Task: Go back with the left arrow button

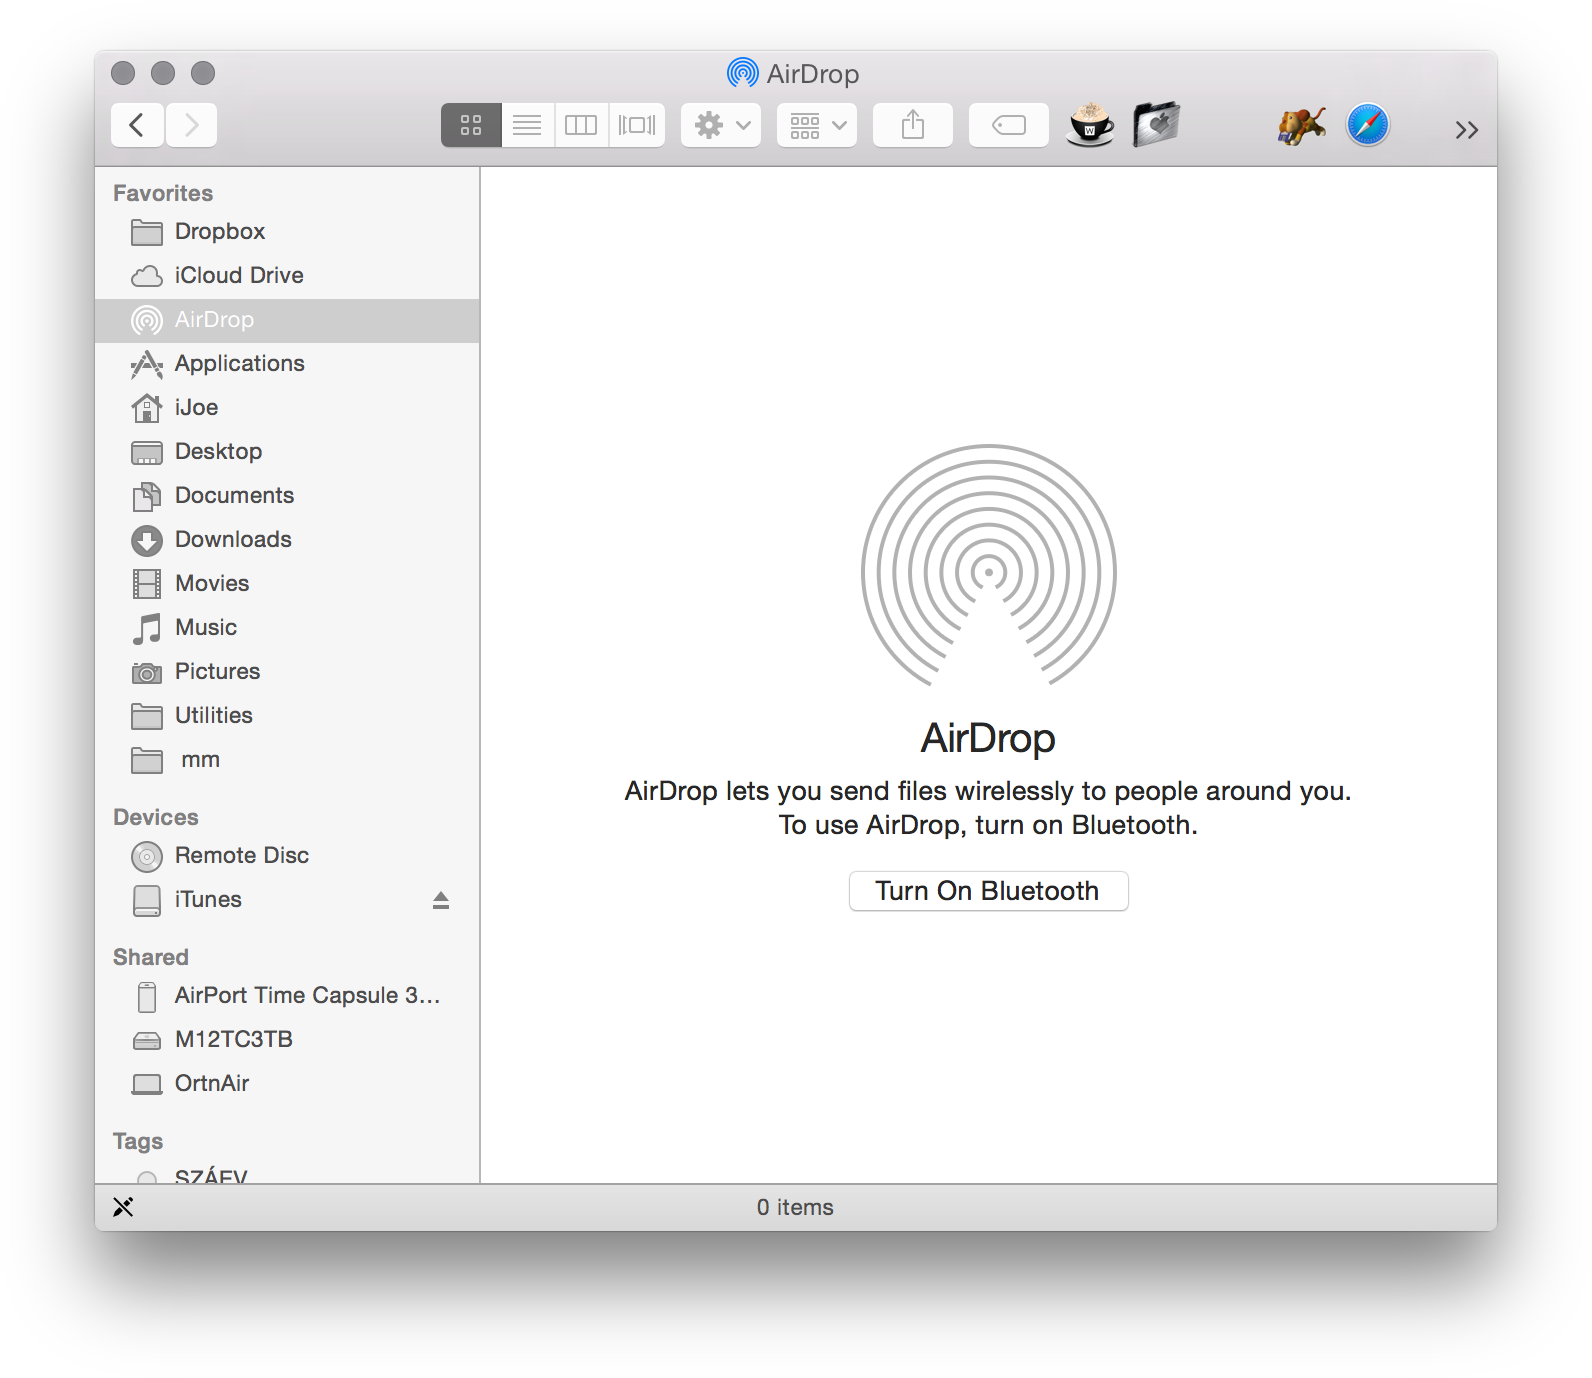Action: tap(137, 125)
